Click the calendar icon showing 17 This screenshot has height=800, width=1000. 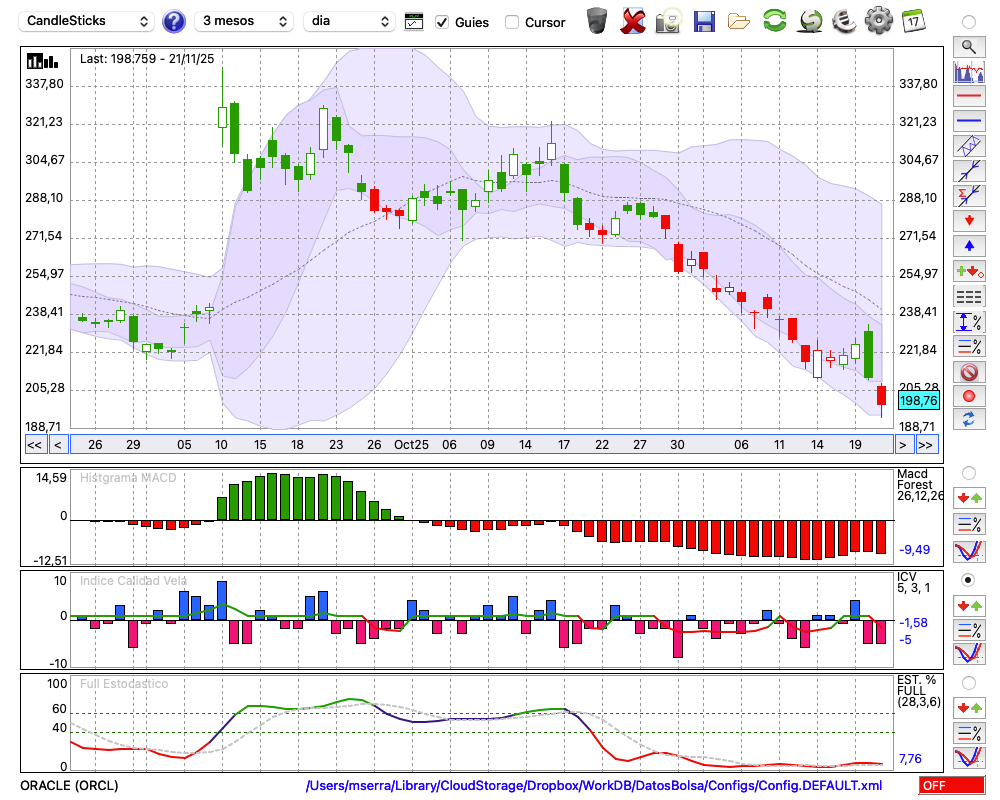pos(913,21)
